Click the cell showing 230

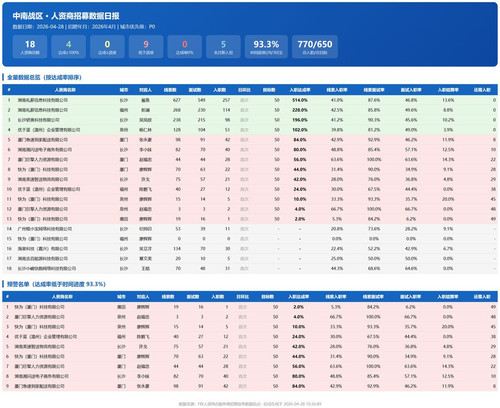pos(201,110)
